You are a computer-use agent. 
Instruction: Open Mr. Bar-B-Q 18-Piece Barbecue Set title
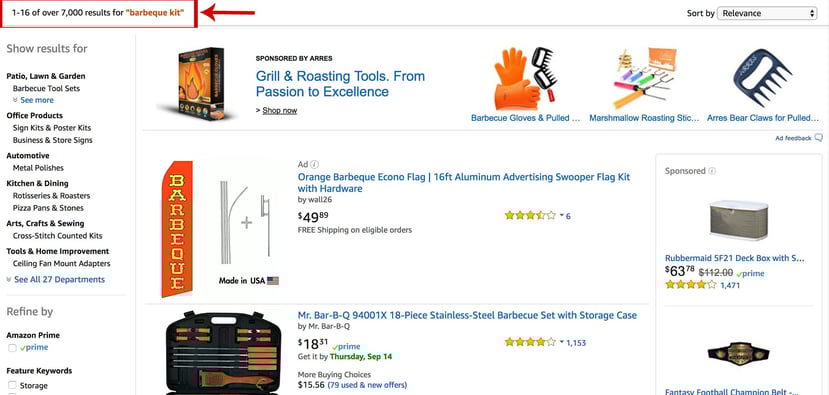[x=467, y=315]
